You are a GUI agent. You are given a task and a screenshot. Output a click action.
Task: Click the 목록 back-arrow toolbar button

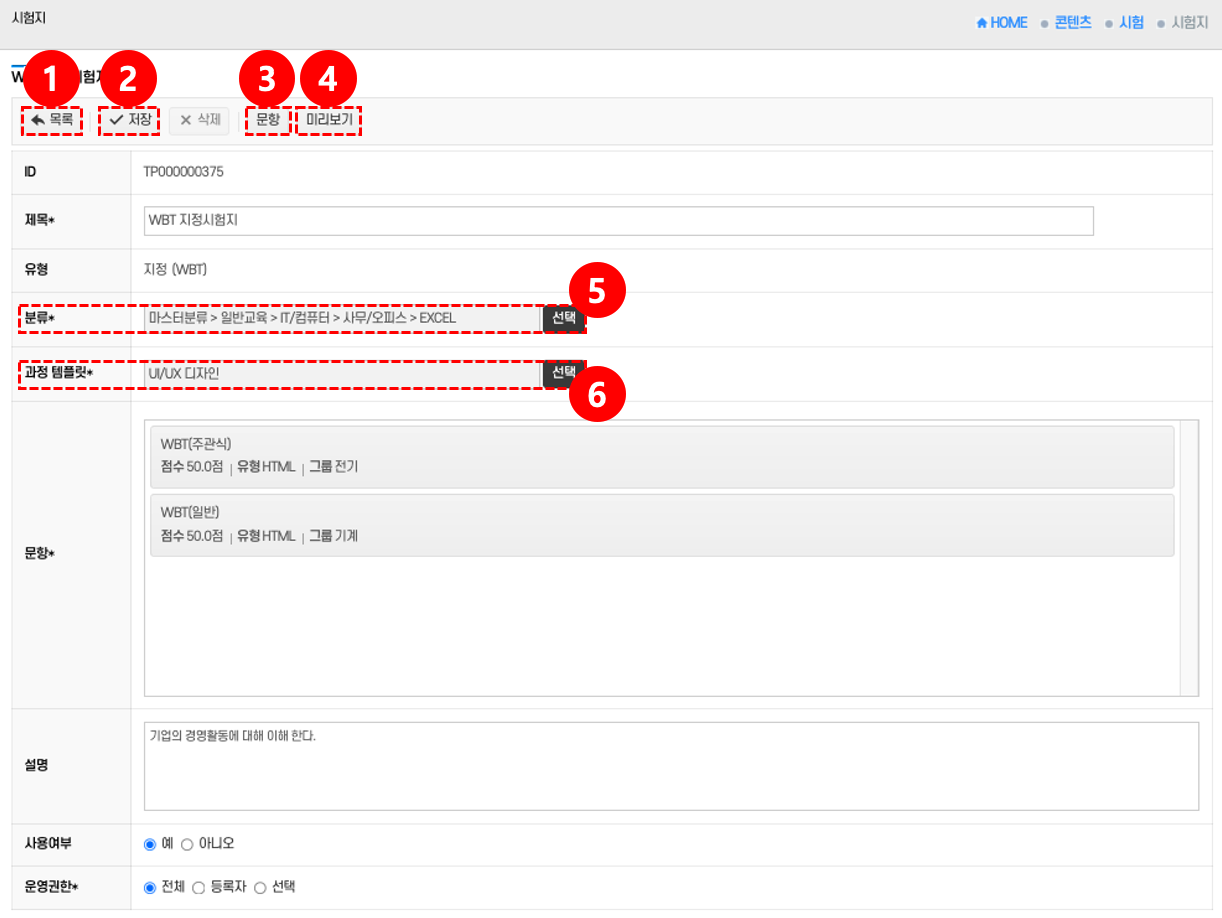(x=52, y=120)
